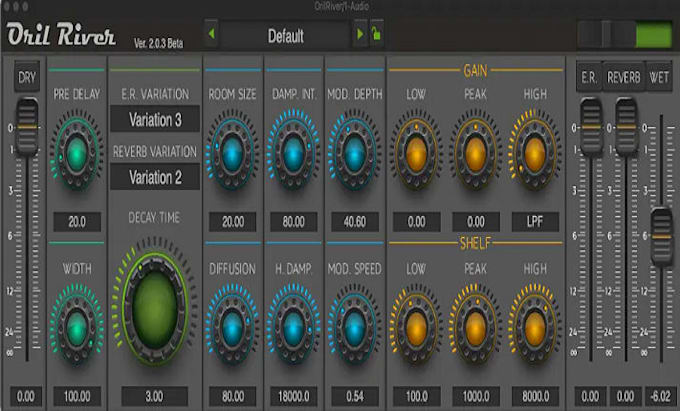
Task: Open the Reverb Variation selector showing Variation 2
Action: (x=155, y=176)
